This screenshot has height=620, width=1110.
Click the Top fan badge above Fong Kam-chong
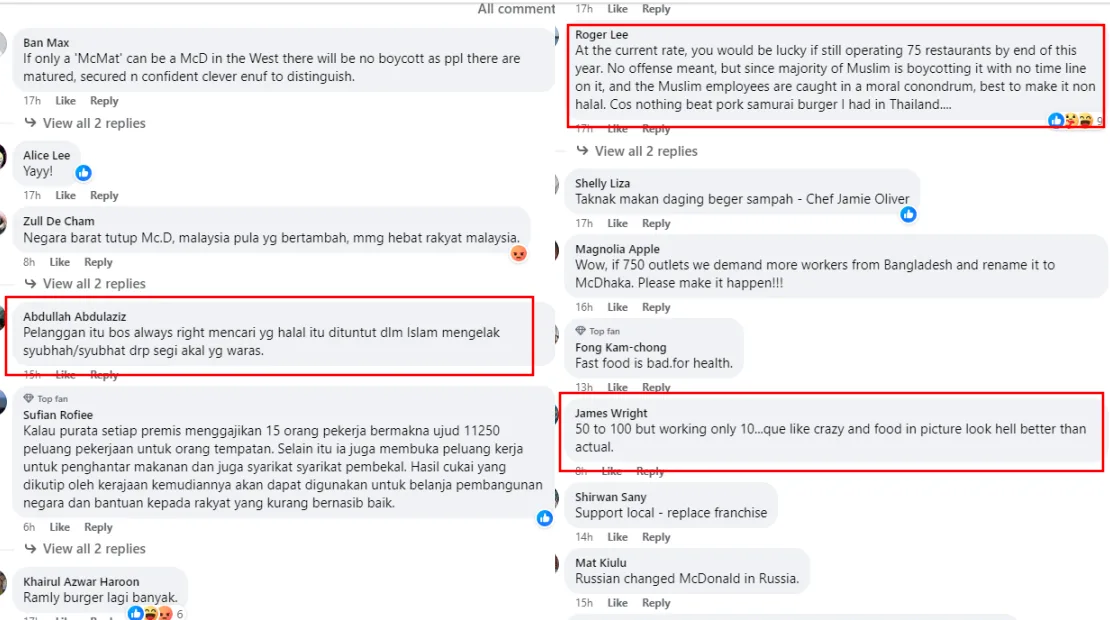[x=598, y=331]
